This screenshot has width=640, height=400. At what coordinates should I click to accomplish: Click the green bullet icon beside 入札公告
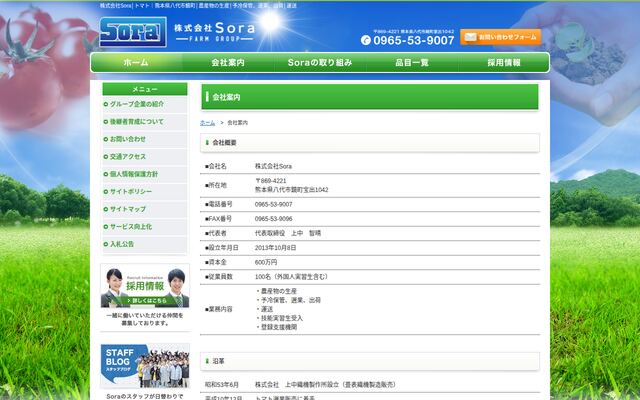[106, 244]
